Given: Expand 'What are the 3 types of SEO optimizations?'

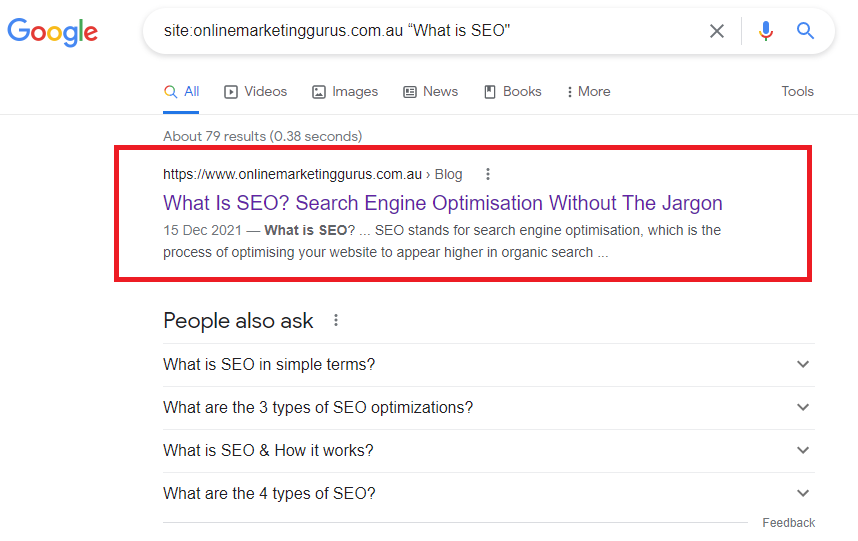Looking at the screenshot, I should (x=489, y=408).
